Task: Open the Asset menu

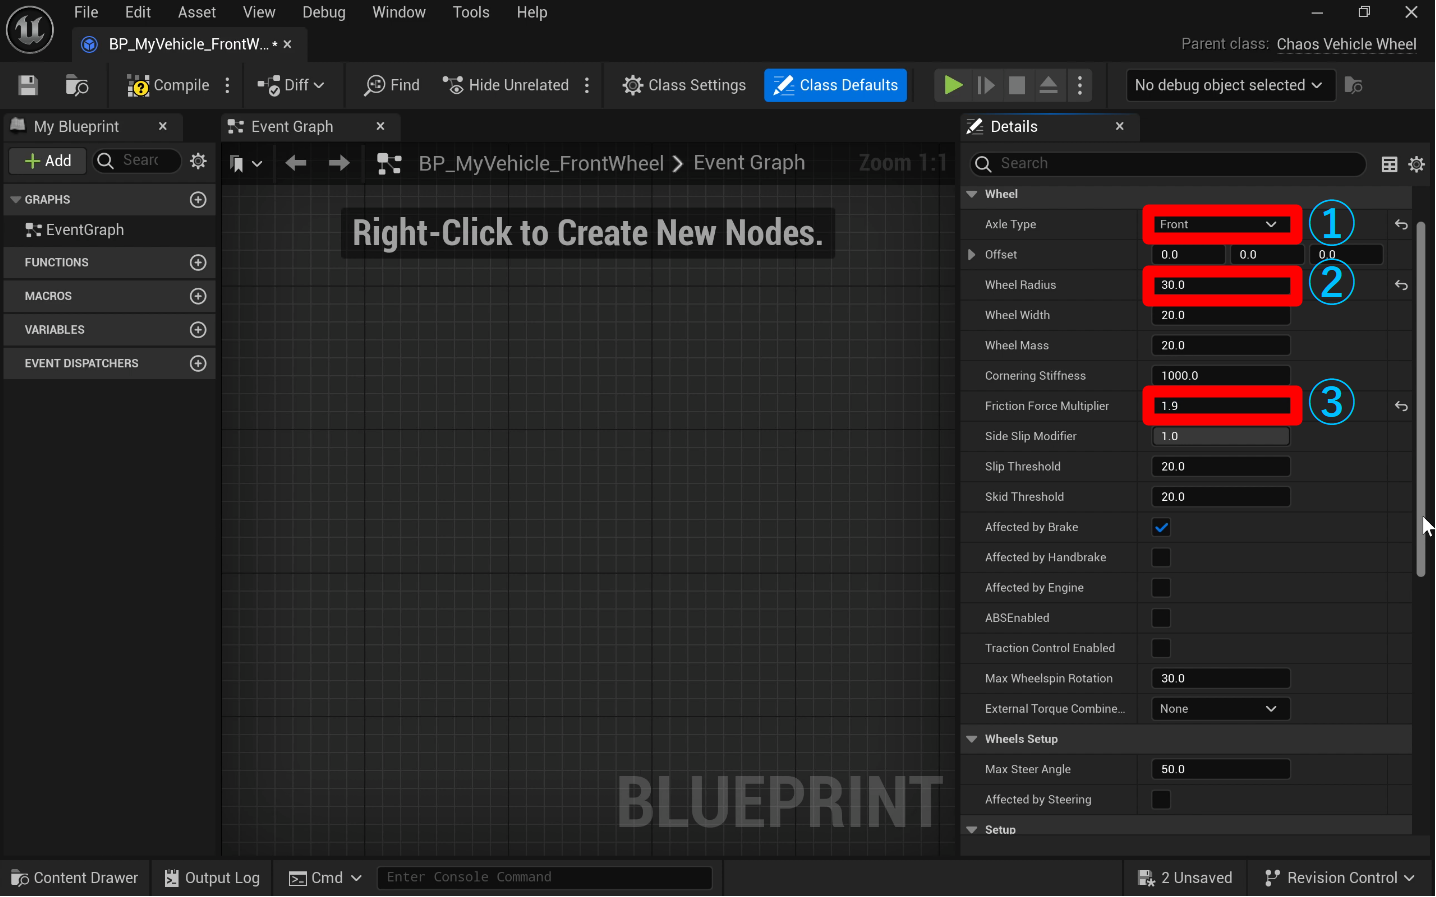Action: [197, 12]
